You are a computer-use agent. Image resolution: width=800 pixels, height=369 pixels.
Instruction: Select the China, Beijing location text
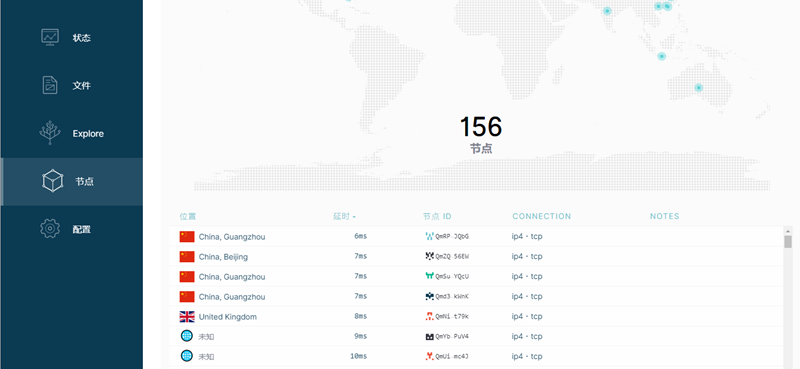[223, 257]
